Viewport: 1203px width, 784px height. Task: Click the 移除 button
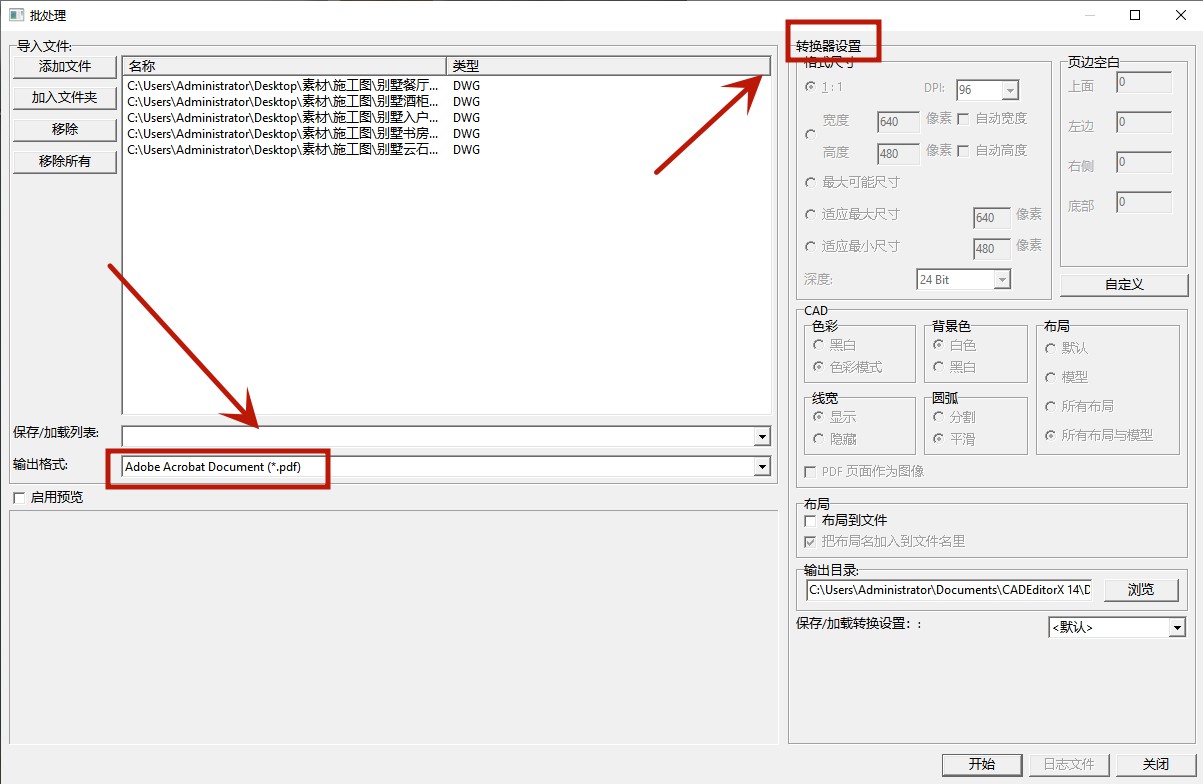coord(65,130)
